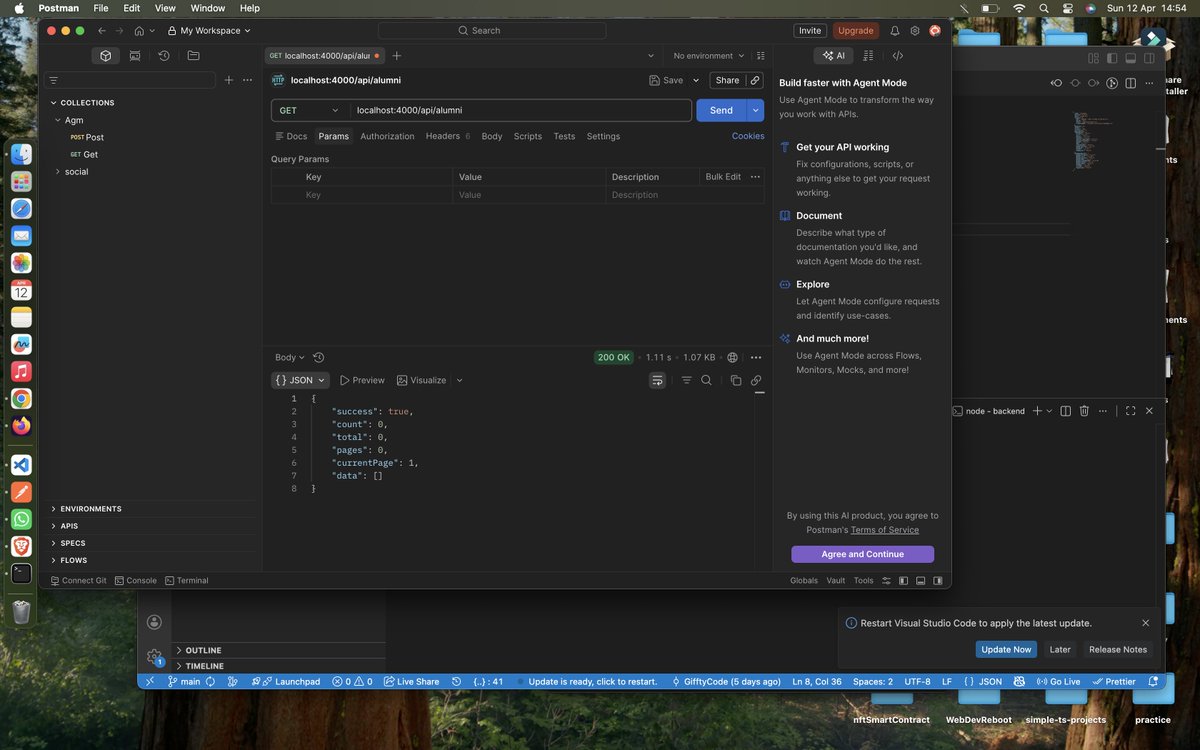Open the sidebar three-dot options icon
1200x750 pixels.
click(x=247, y=80)
